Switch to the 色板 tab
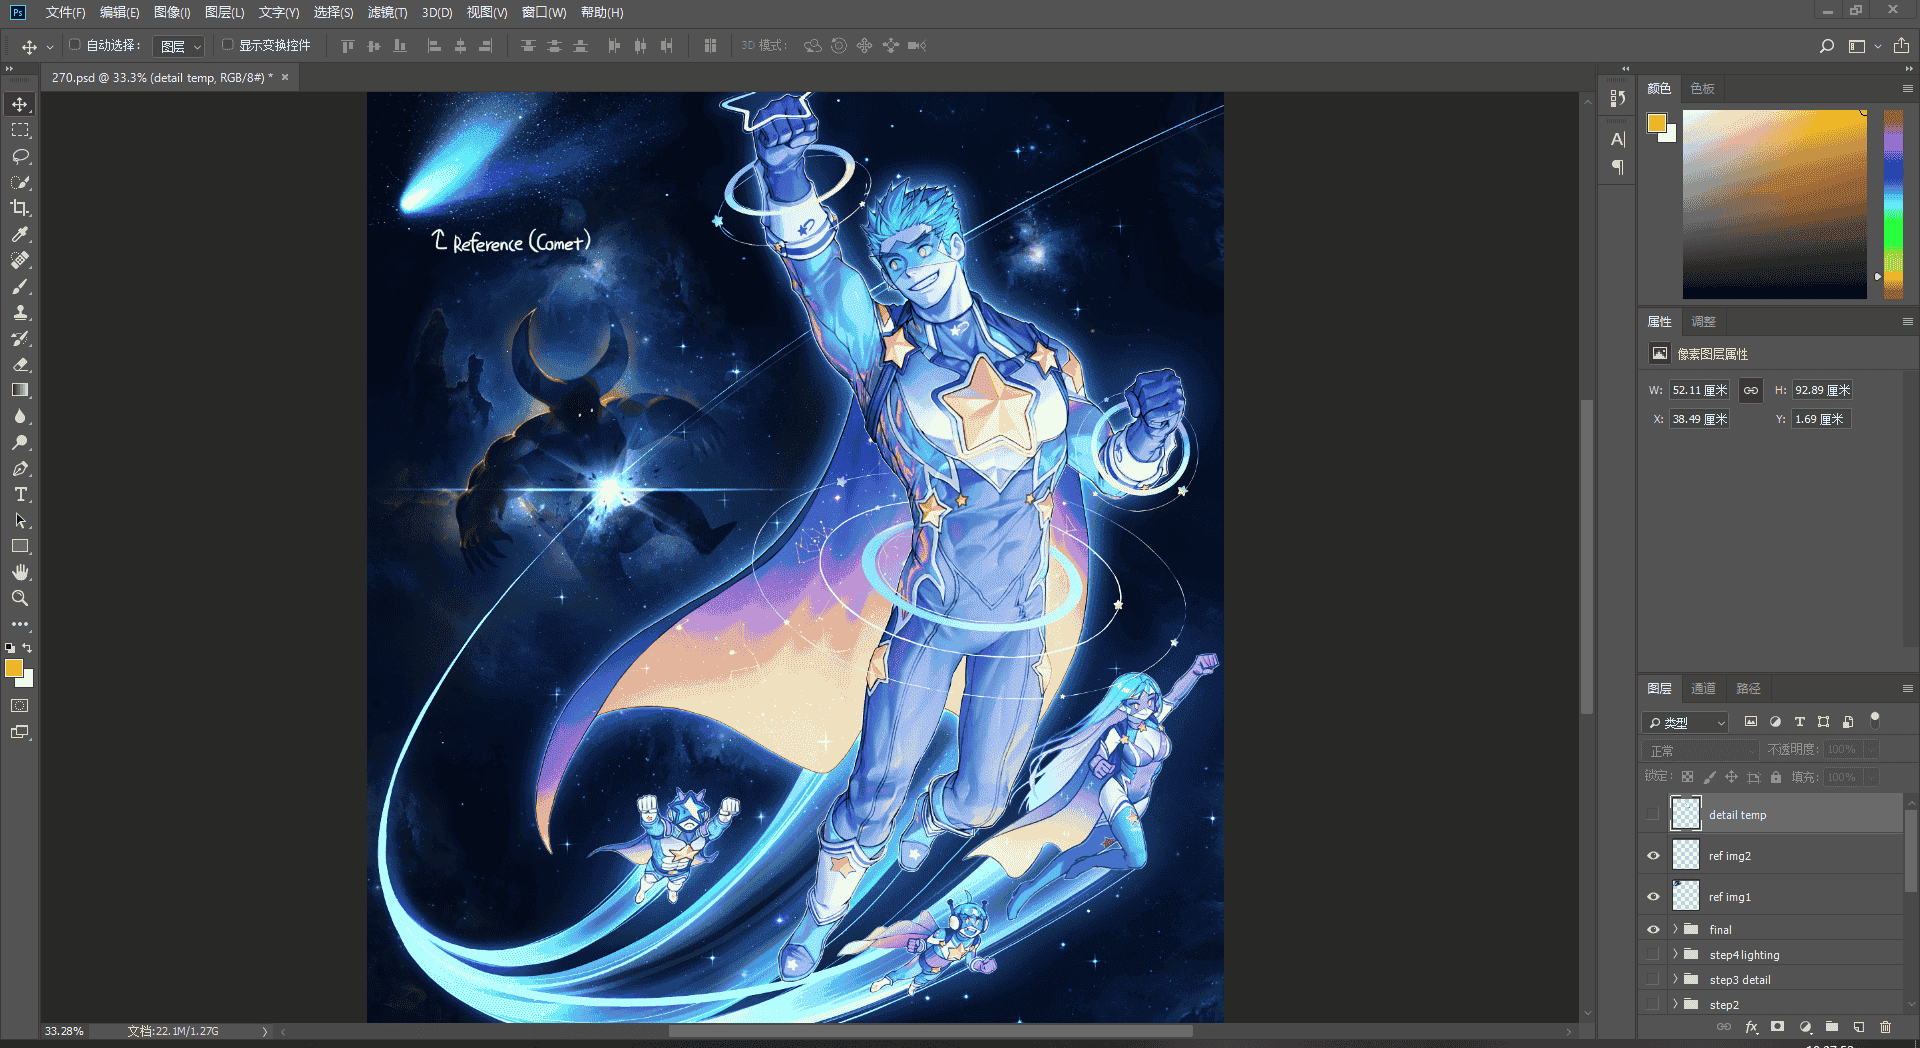Image resolution: width=1920 pixels, height=1048 pixels. pyautogui.click(x=1702, y=88)
